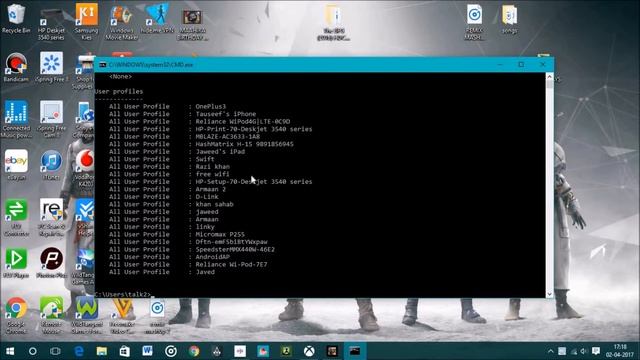Open the Action Center notifications icon
Viewport: 640px width, 360px height.
(x=596, y=351)
